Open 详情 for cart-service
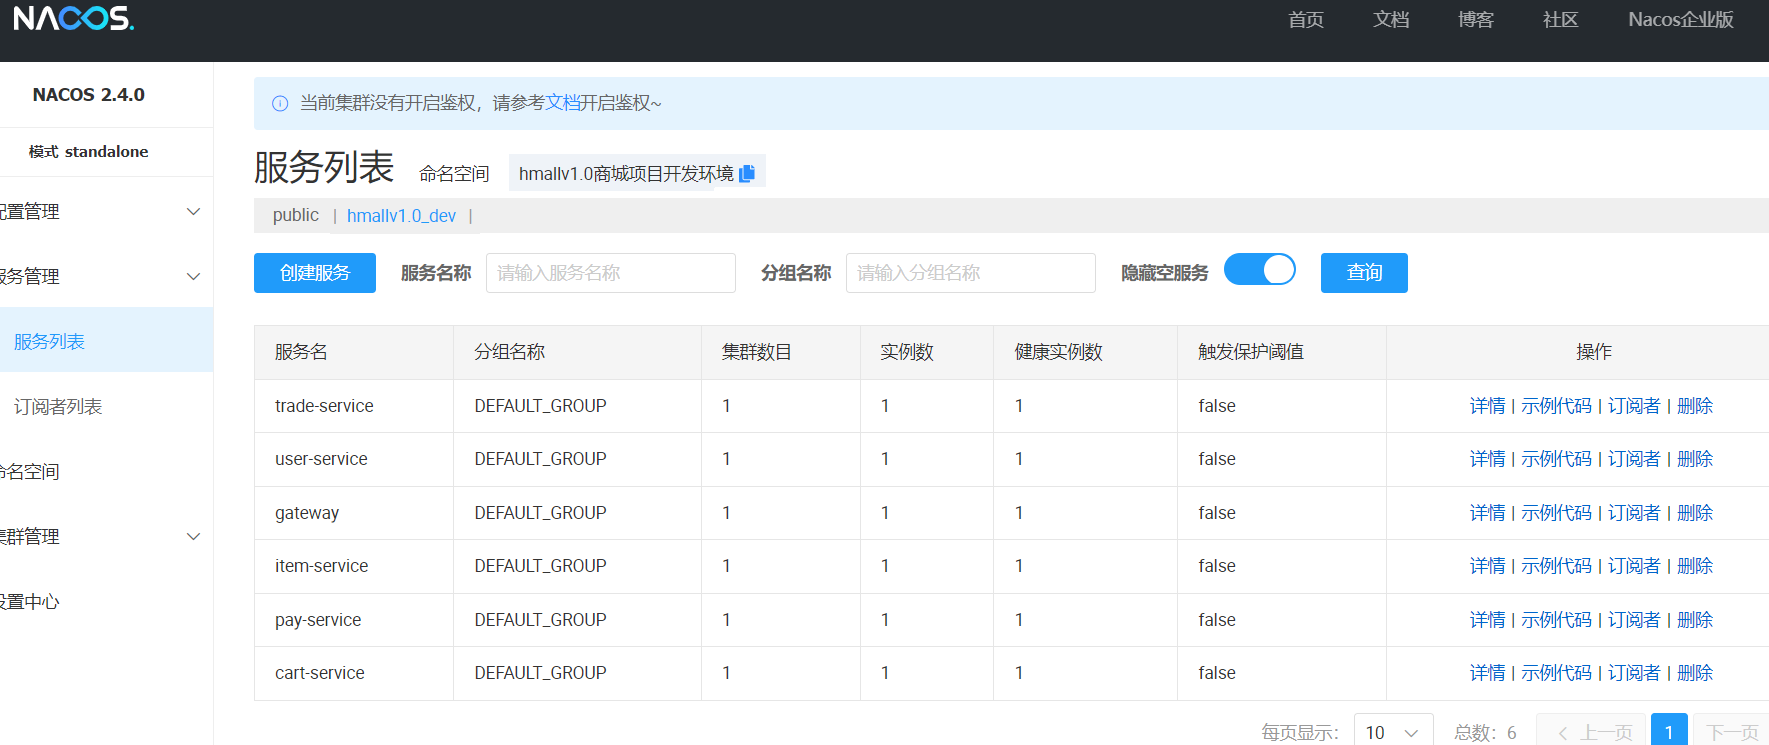 1487,673
